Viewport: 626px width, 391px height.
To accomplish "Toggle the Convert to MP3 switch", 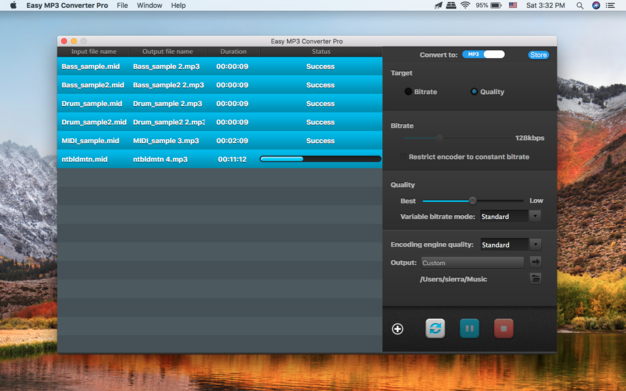I will coord(483,54).
